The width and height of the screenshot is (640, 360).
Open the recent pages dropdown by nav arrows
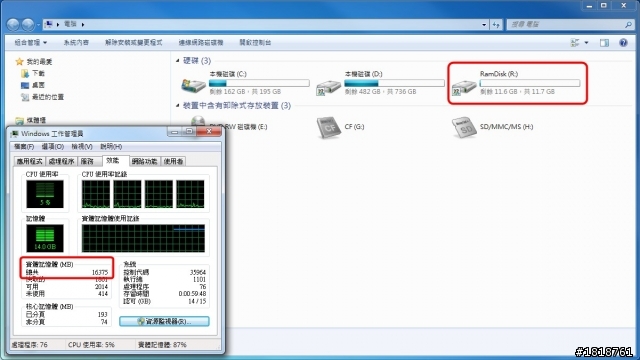(x=38, y=25)
